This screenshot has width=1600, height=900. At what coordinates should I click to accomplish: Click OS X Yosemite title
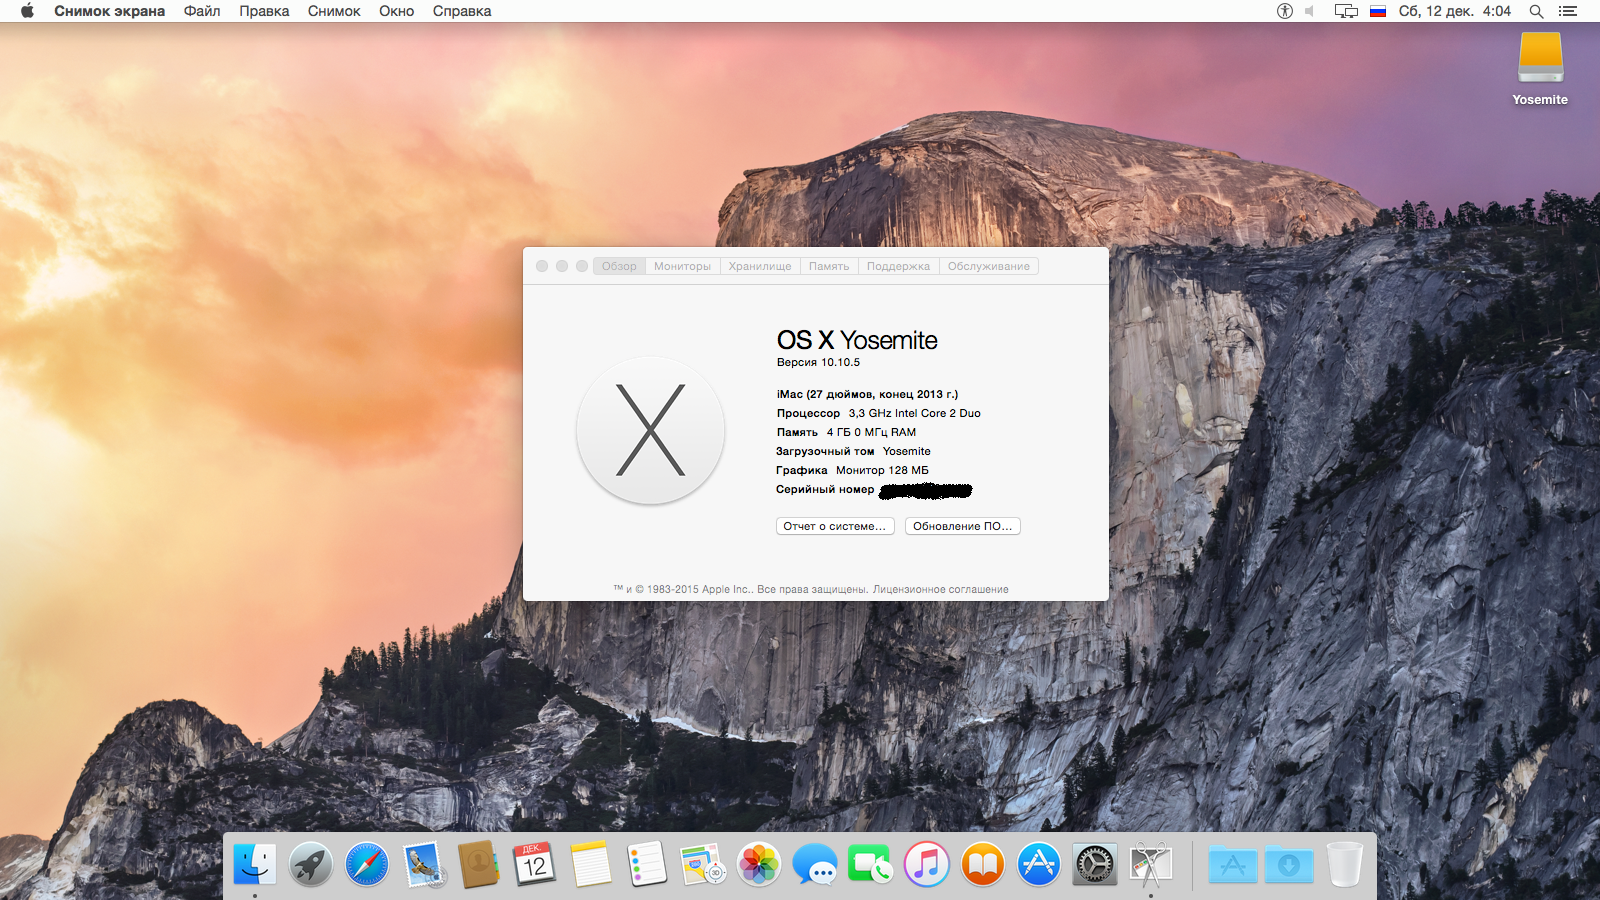[x=857, y=340]
